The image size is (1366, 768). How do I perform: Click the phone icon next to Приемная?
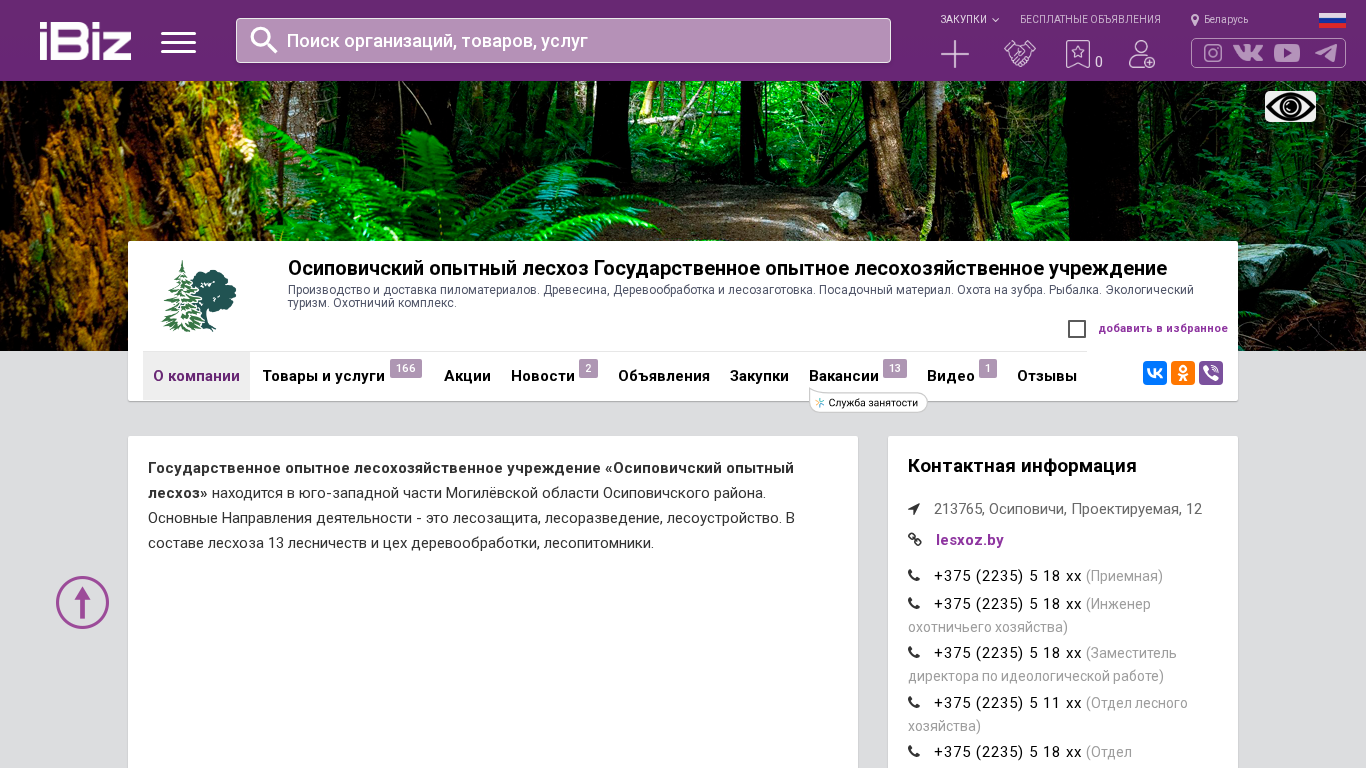pyautogui.click(x=914, y=576)
